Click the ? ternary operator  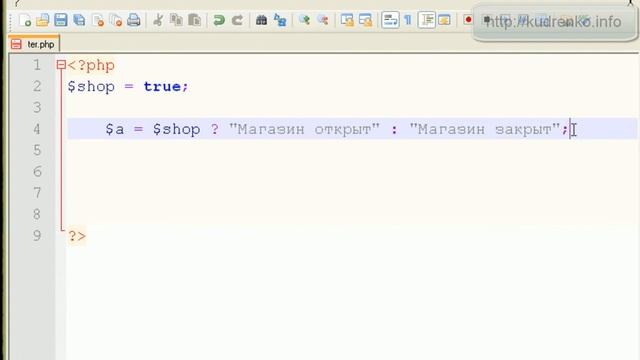[215, 129]
